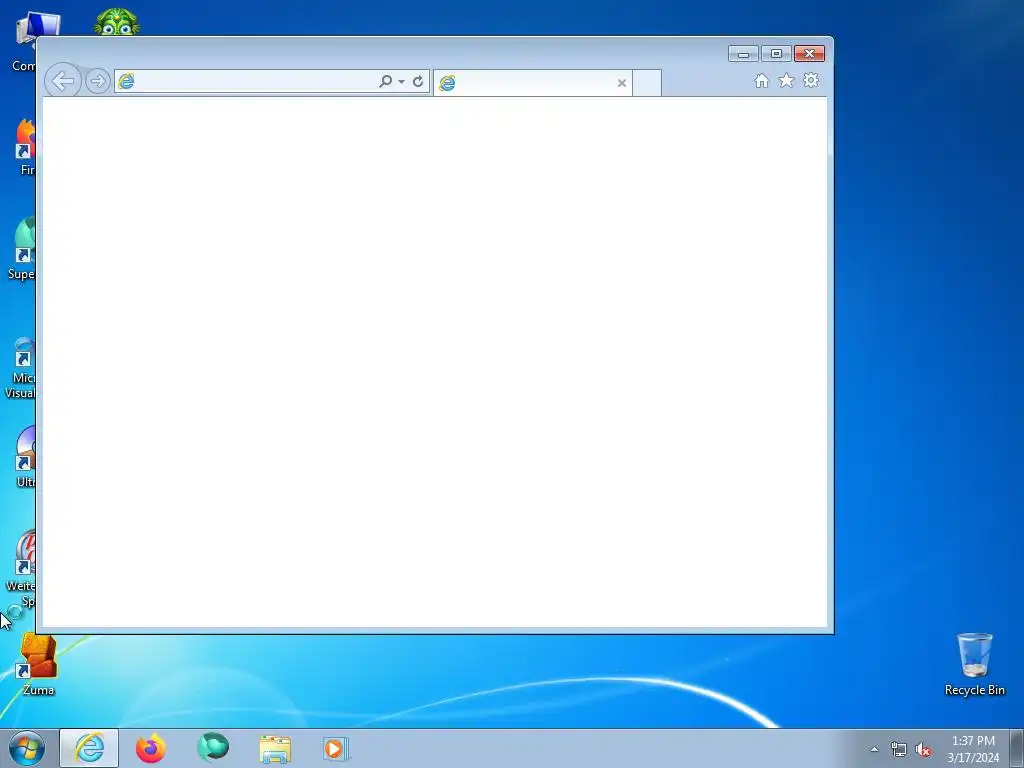Open Windows Explorer folder on taskbar
This screenshot has width=1024, height=768.
pyautogui.click(x=275, y=749)
